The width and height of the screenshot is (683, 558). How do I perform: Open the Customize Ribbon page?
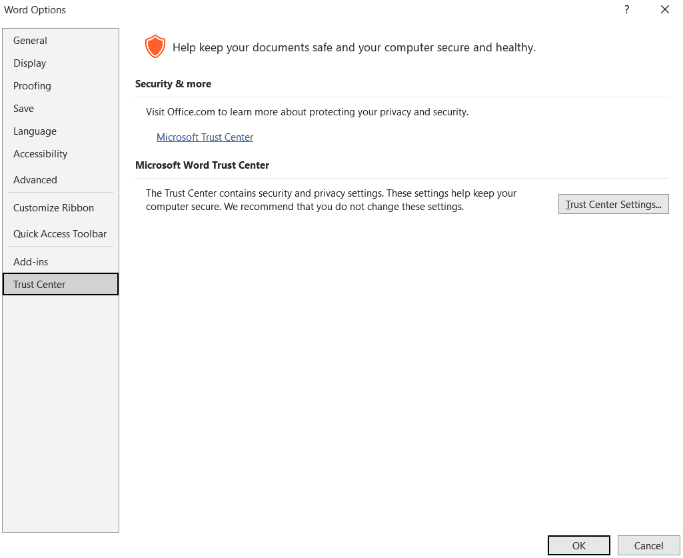pos(54,208)
